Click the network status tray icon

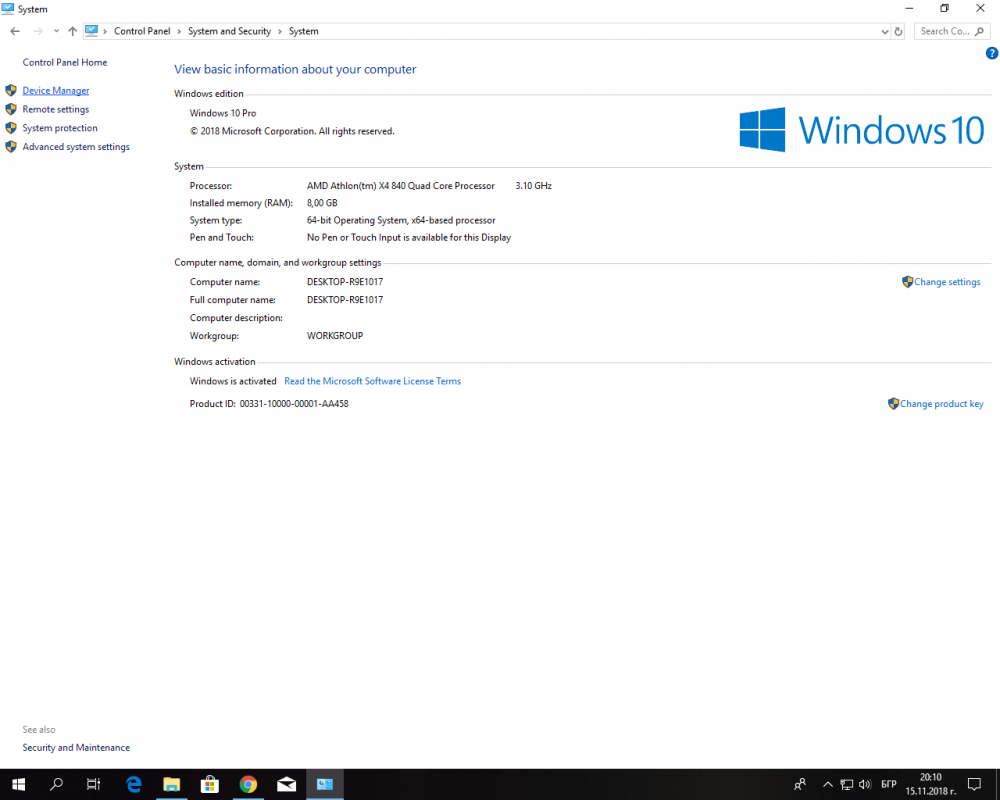(846, 785)
